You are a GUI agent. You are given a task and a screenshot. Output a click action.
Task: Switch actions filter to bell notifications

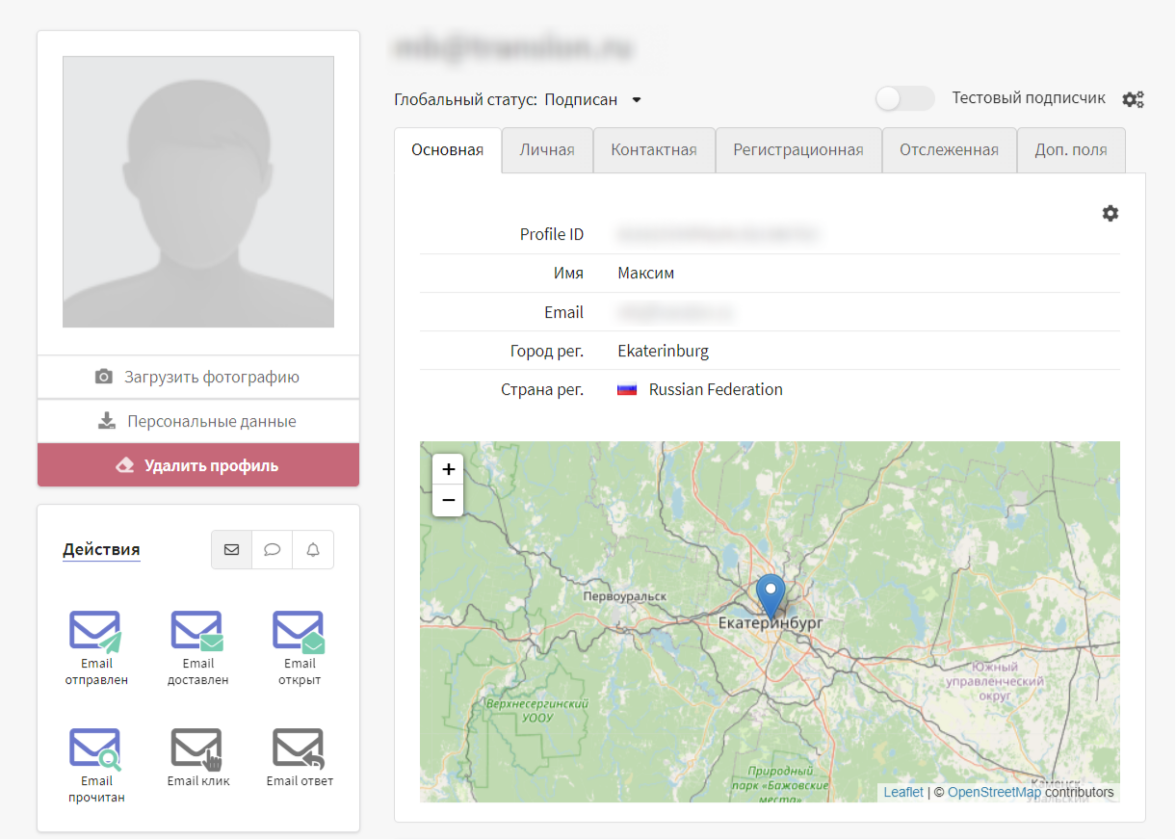coord(313,550)
